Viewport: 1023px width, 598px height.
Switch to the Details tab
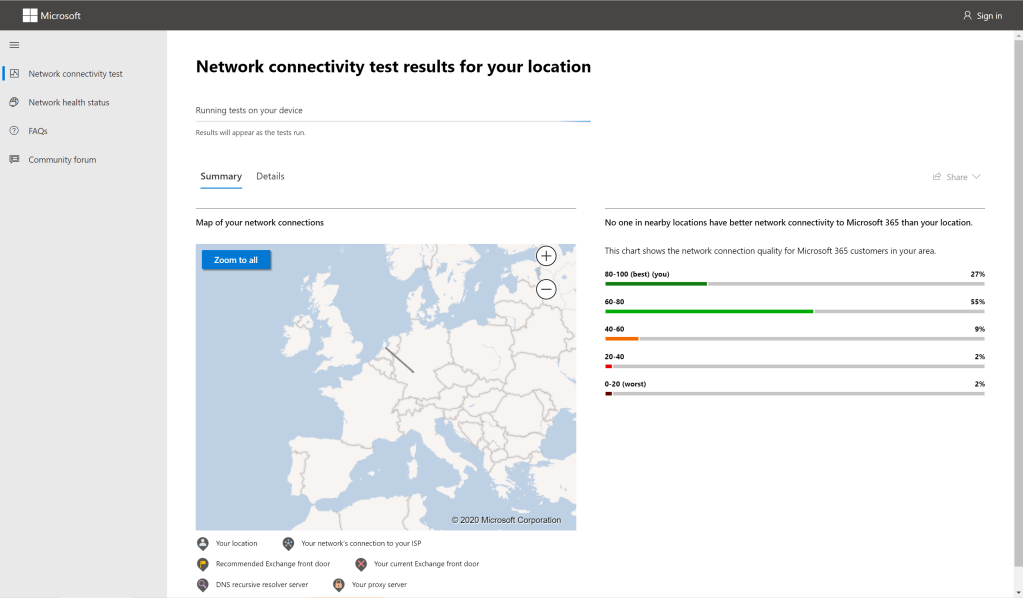[270, 176]
